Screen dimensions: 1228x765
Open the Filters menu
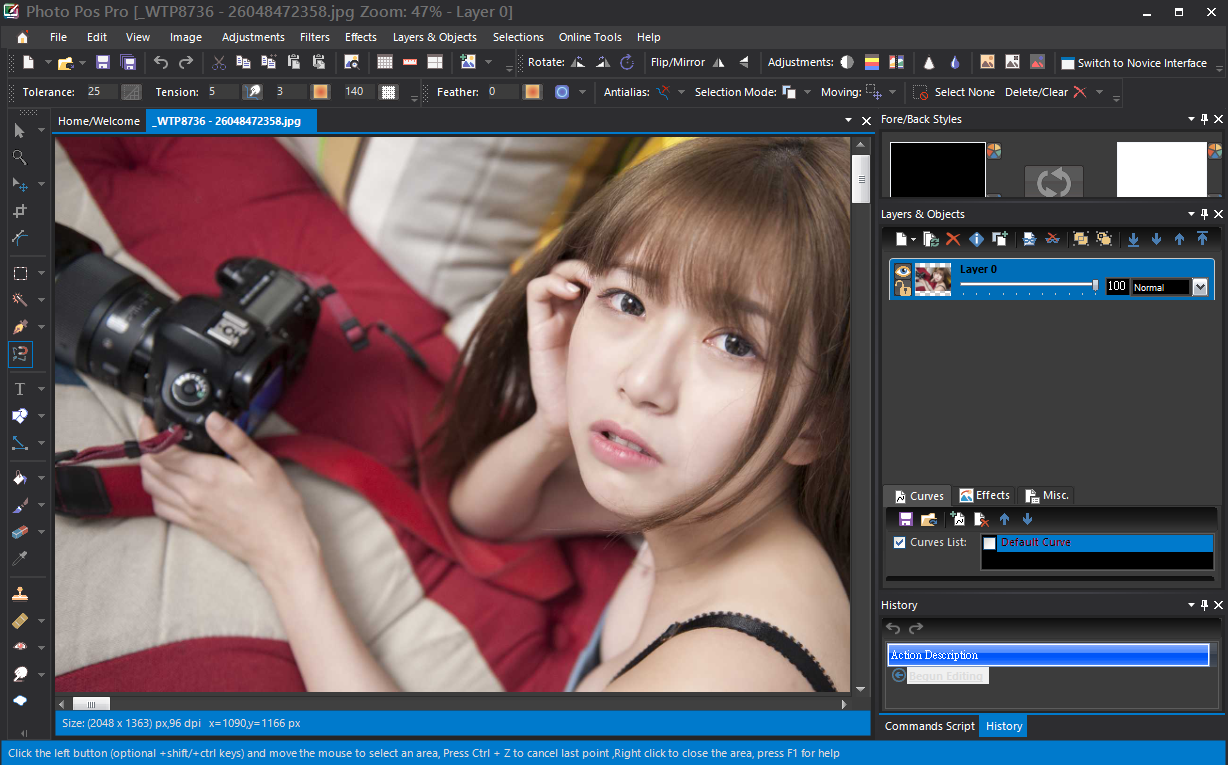point(315,37)
